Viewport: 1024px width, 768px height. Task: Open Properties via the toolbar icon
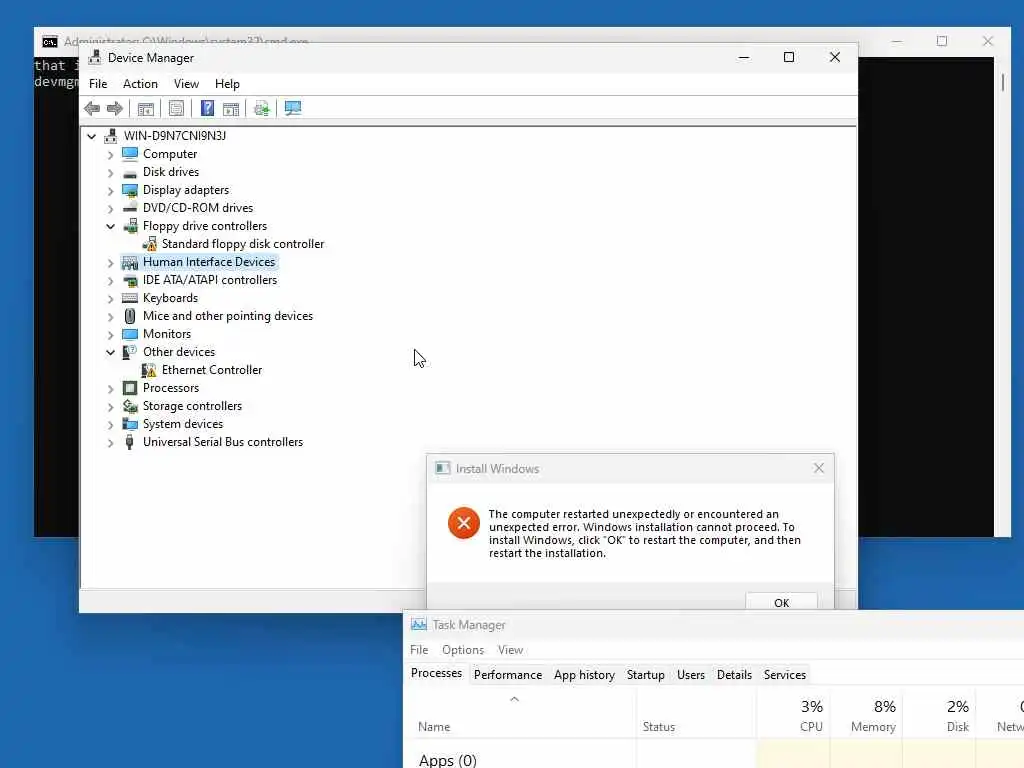[x=176, y=108]
